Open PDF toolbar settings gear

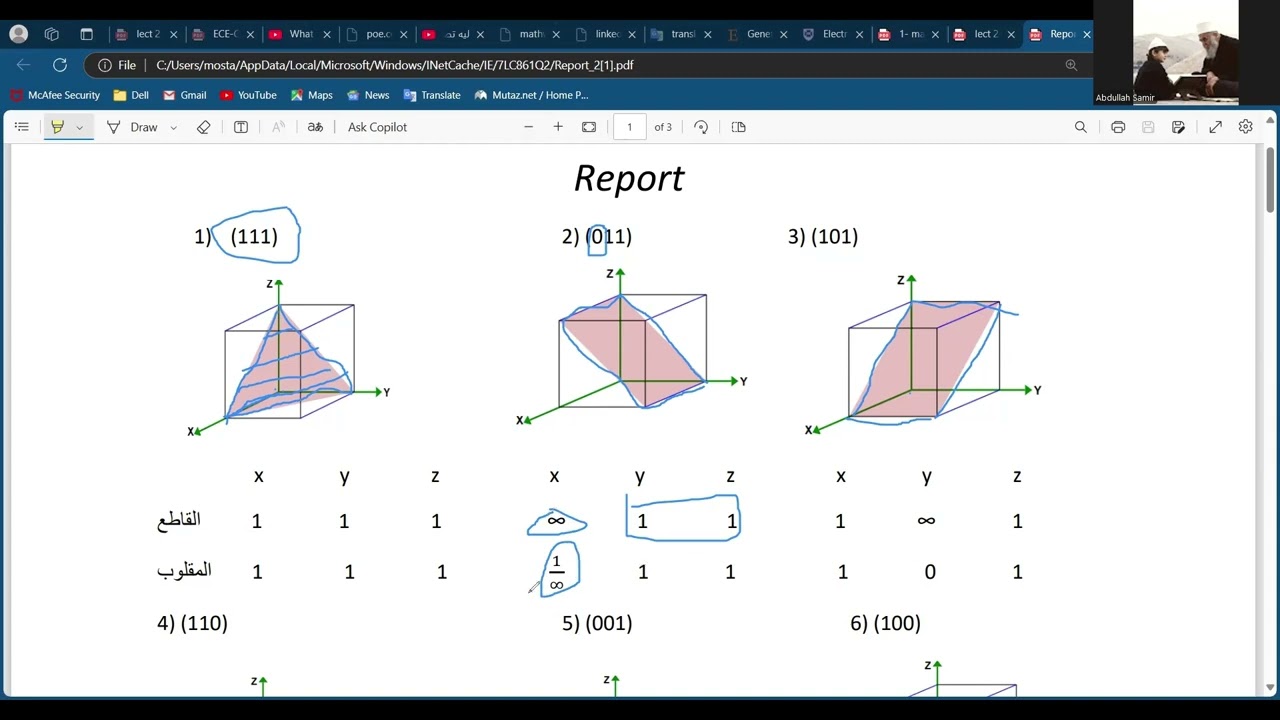point(1245,127)
